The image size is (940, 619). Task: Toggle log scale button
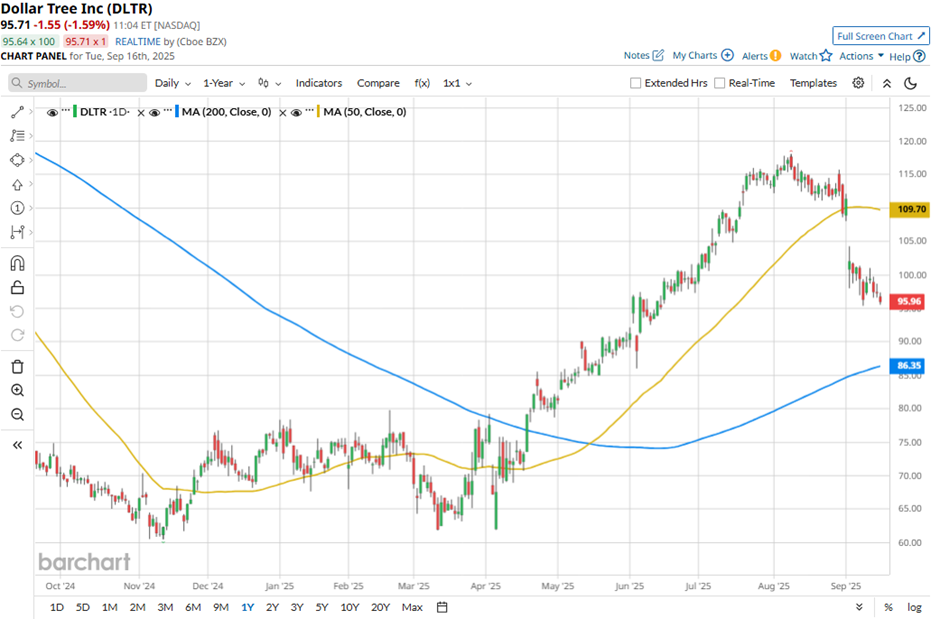point(914,607)
